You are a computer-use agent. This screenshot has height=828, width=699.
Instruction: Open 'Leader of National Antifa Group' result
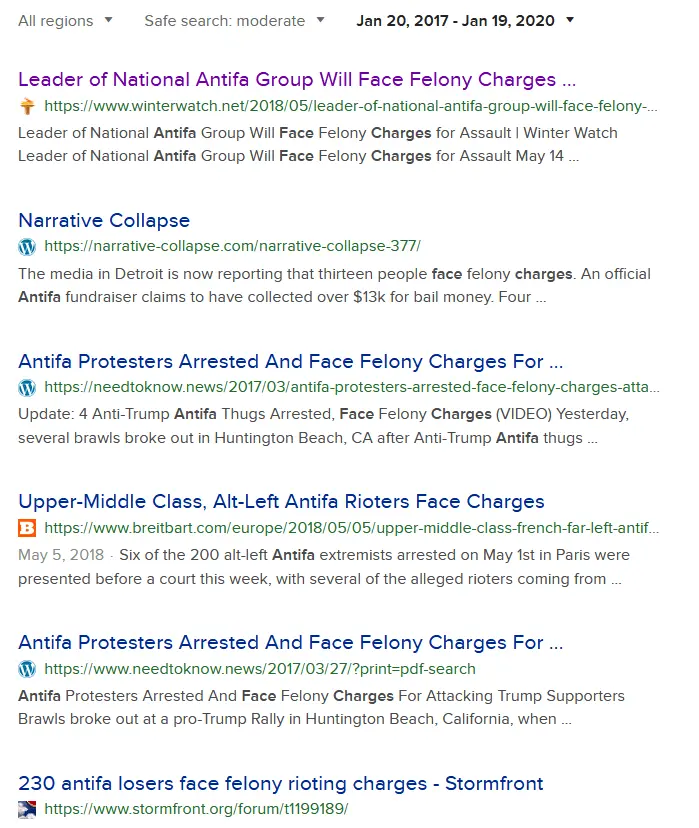[x=297, y=80]
